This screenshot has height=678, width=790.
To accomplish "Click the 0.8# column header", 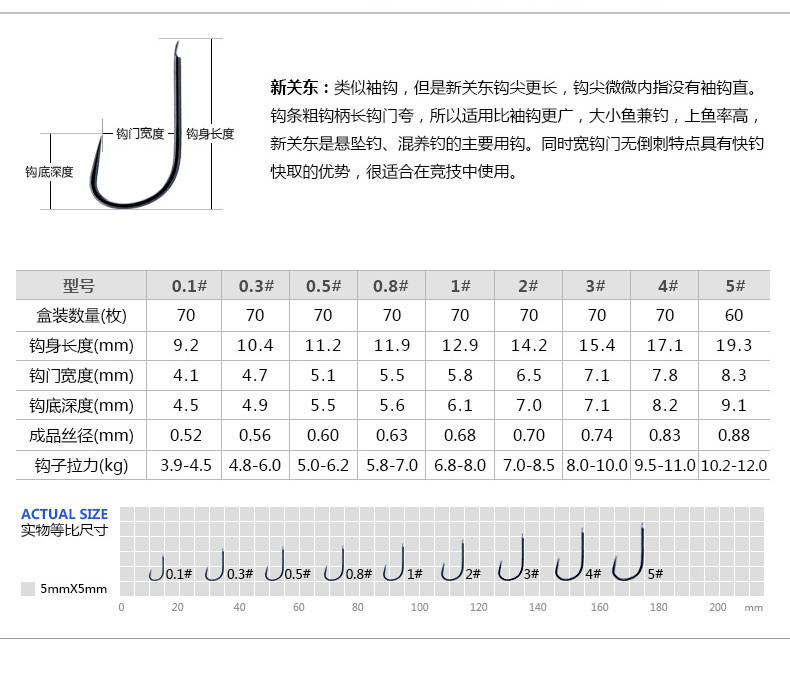I will 391,286.
